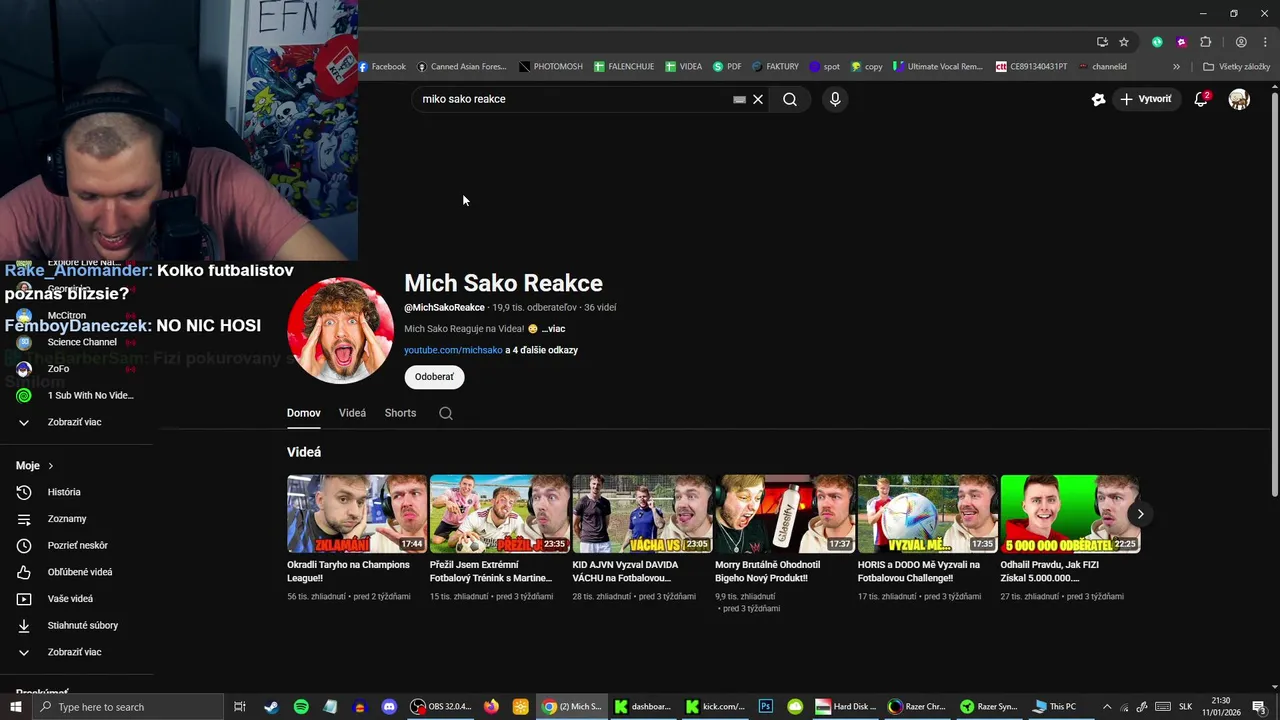Open the Přežil Jsem Extrémní Fotbalový Trénink video thumbnail
The image size is (1280, 720).
coord(500,514)
